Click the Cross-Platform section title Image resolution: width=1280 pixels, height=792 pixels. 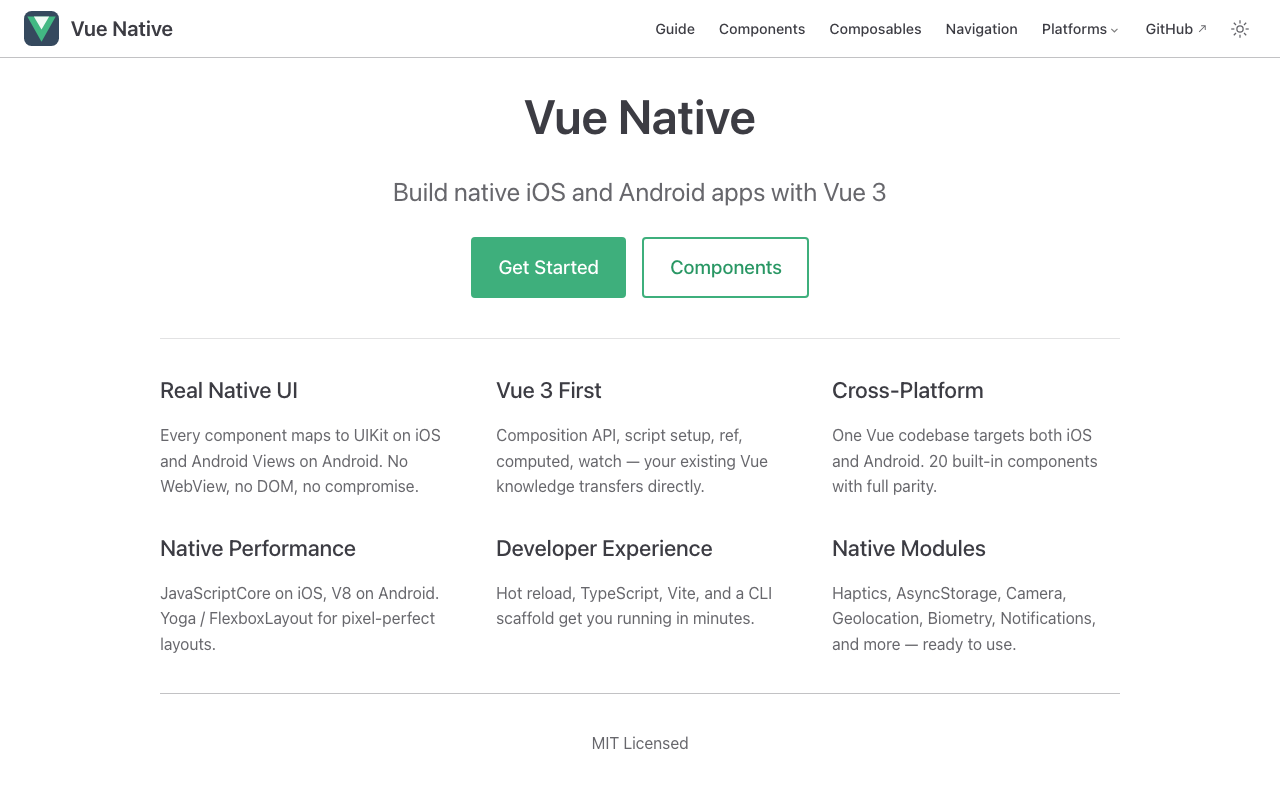click(908, 390)
